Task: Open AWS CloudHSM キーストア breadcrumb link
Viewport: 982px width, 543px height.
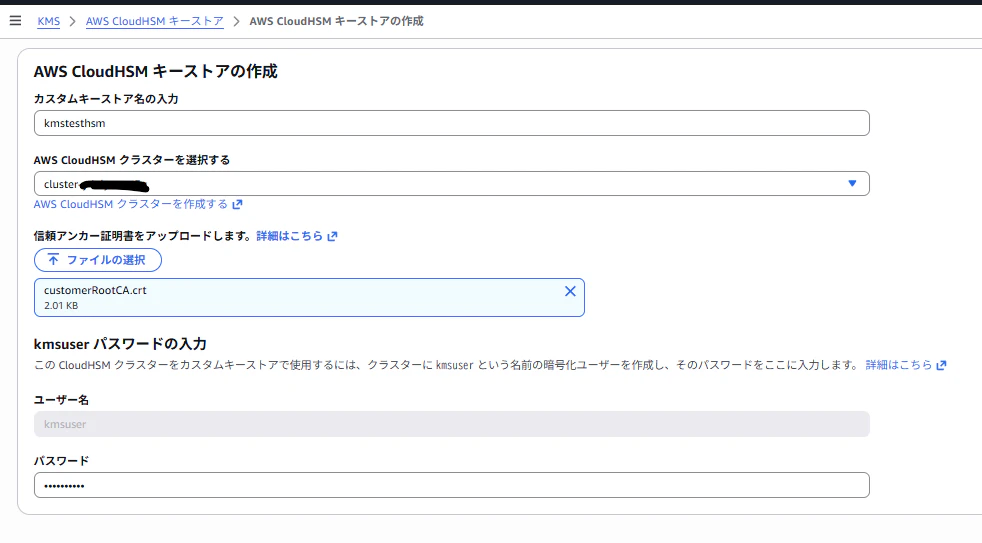Action: [155, 21]
